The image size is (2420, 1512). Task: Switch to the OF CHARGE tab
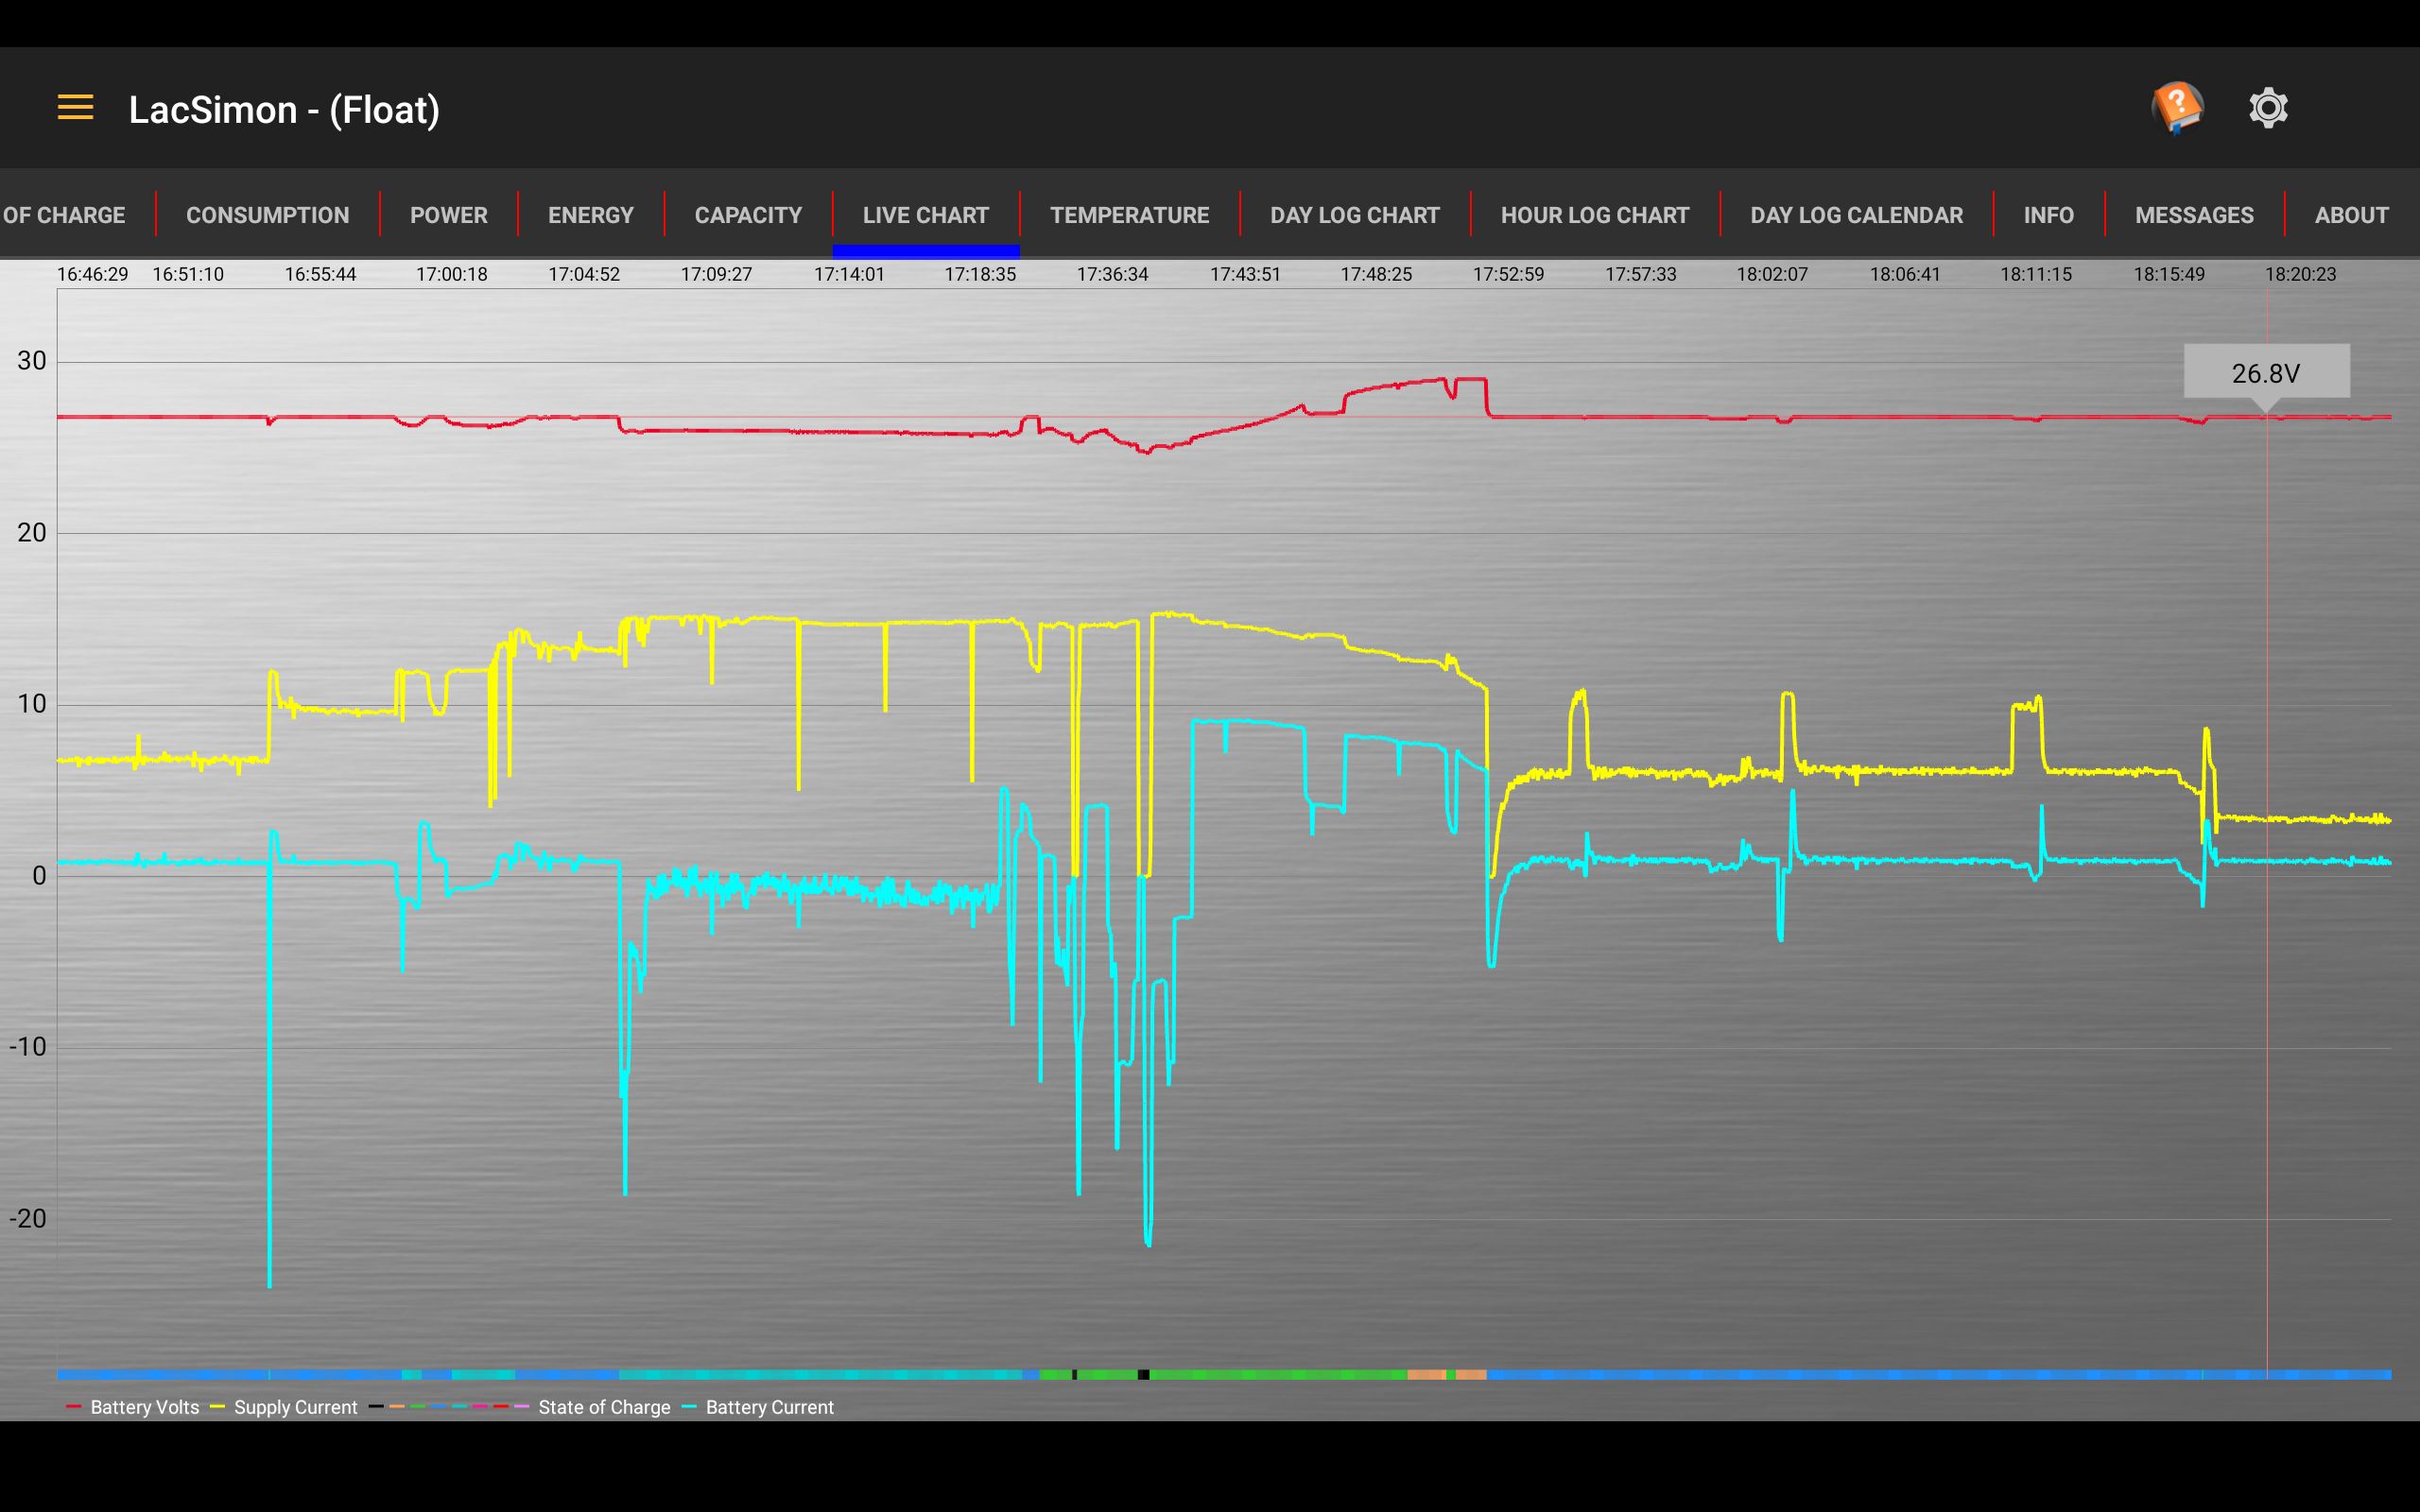pos(64,215)
